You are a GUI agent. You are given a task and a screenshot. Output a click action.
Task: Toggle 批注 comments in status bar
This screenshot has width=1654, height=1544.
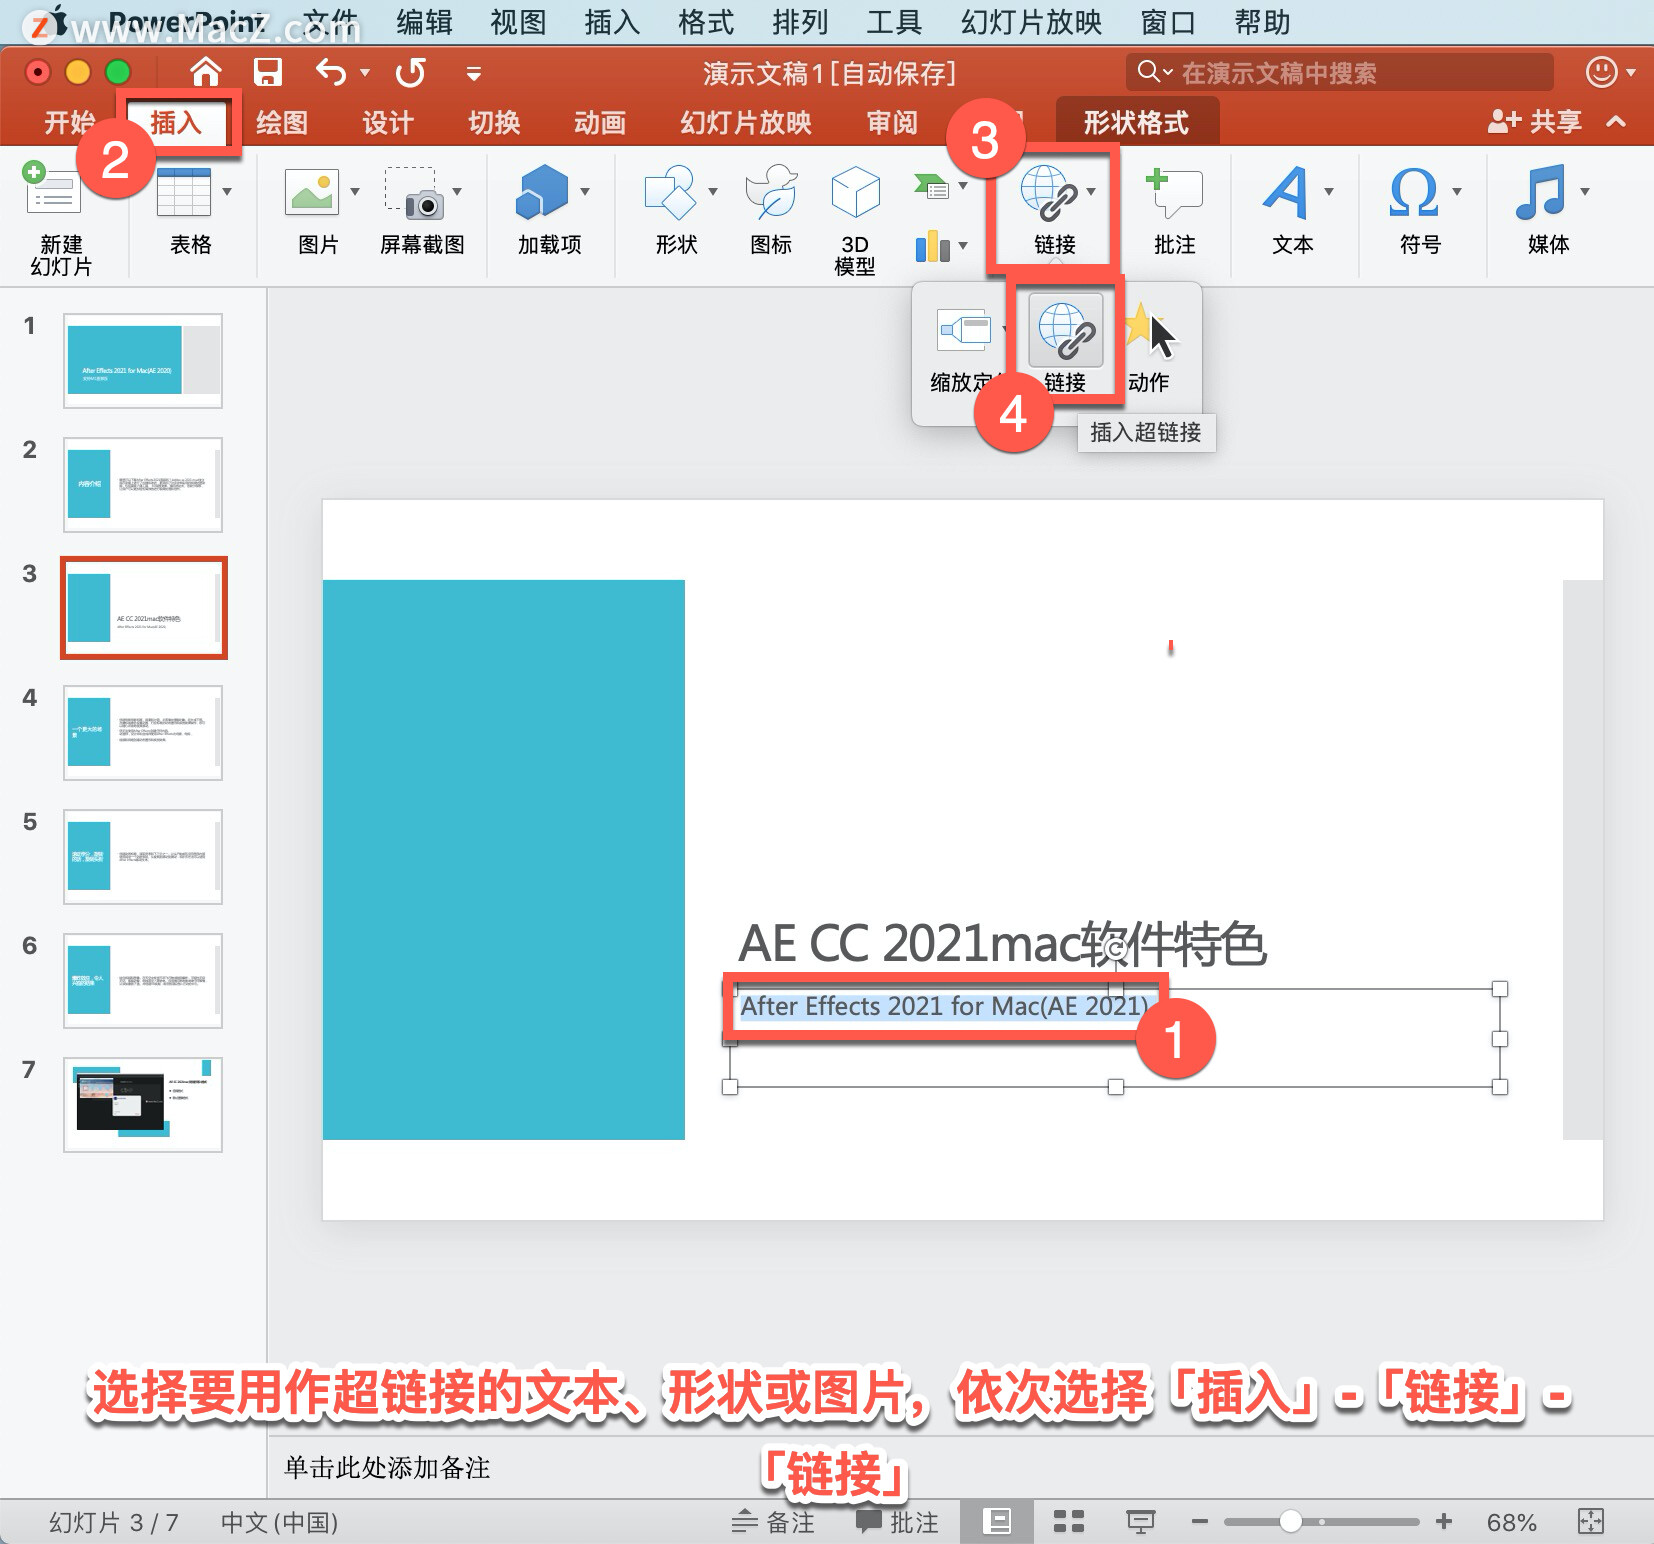click(897, 1521)
